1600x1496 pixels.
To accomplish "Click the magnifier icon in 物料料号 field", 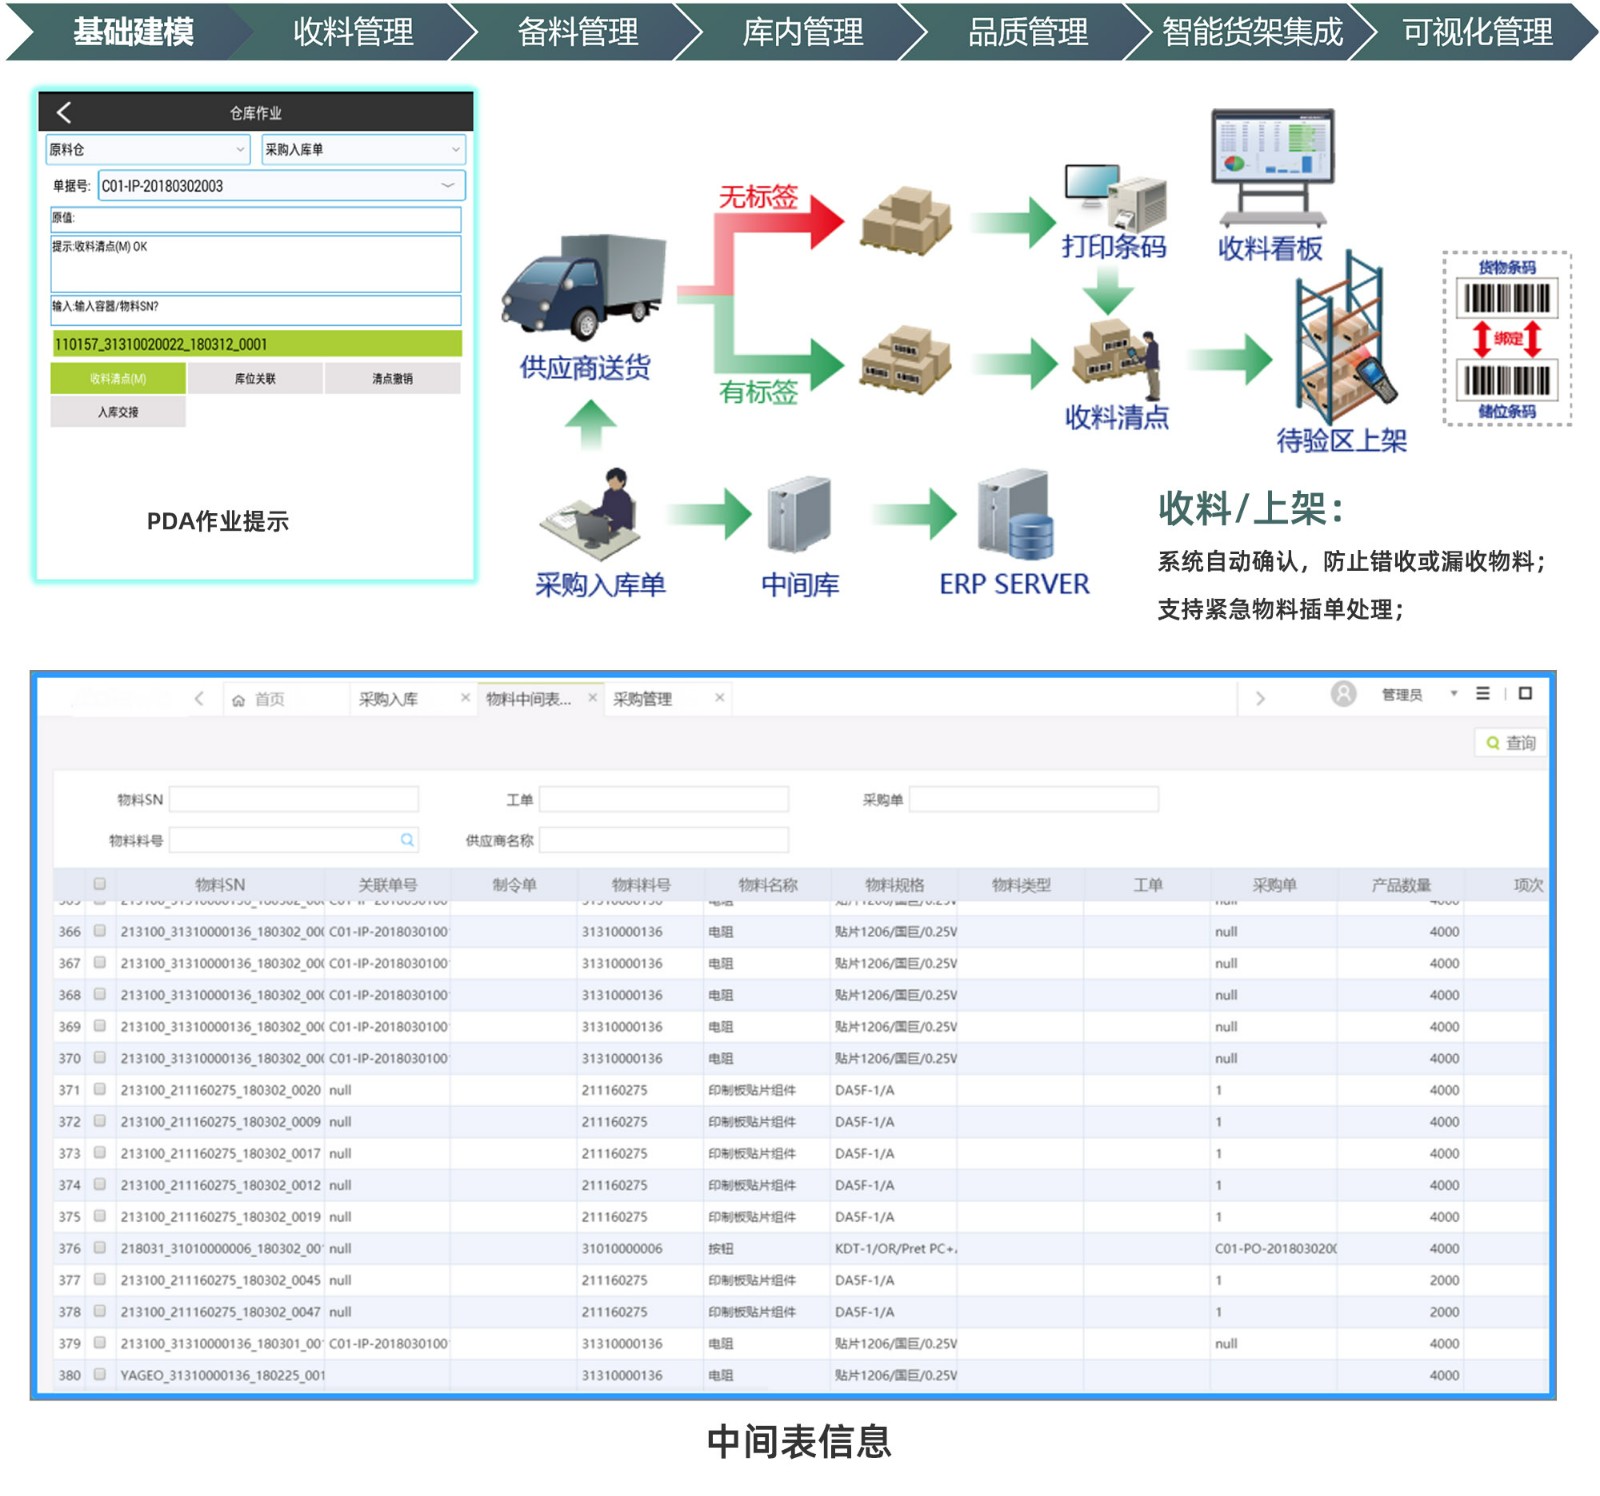I will pyautogui.click(x=407, y=840).
